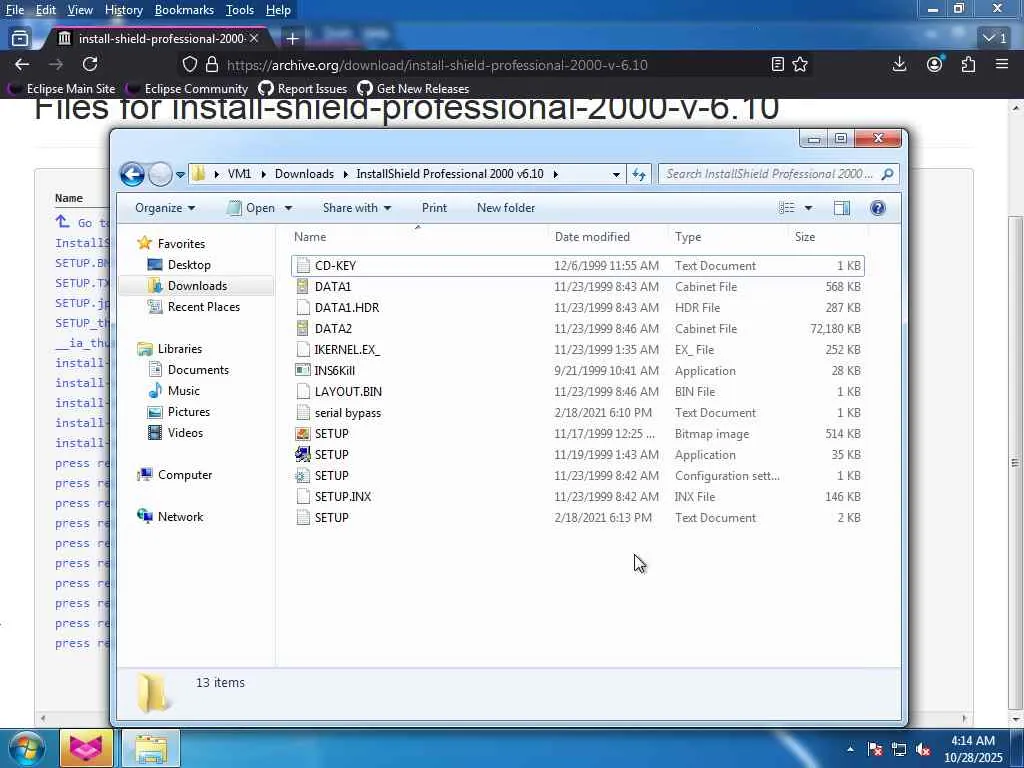Screen dimensions: 1024x768
Task: Click the Windows Explorer taskbar icon
Action: point(151,748)
